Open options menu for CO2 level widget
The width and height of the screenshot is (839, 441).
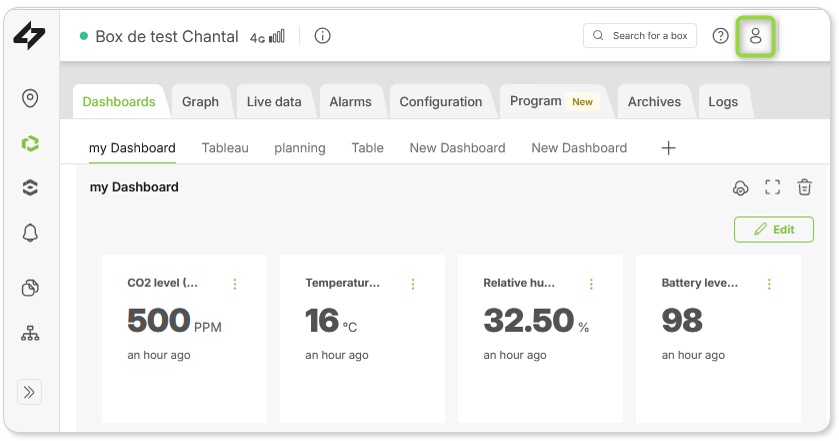234,284
